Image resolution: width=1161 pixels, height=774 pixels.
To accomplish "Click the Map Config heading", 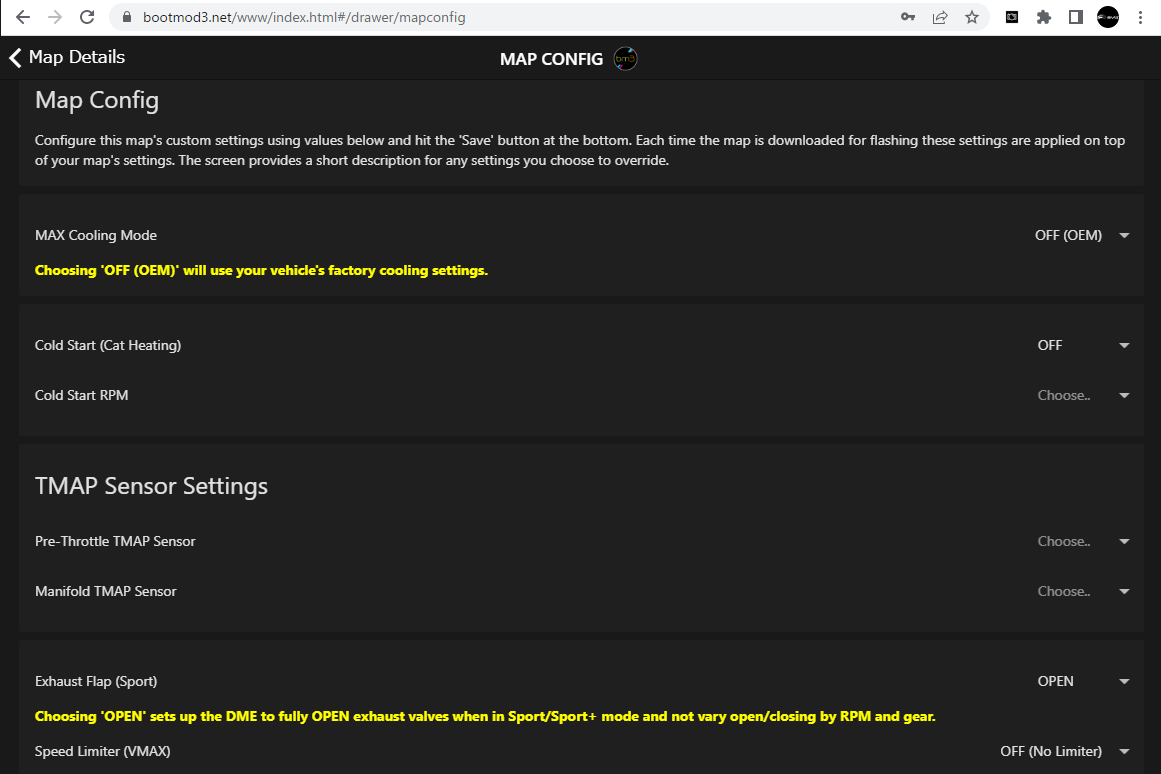I will 97,100.
